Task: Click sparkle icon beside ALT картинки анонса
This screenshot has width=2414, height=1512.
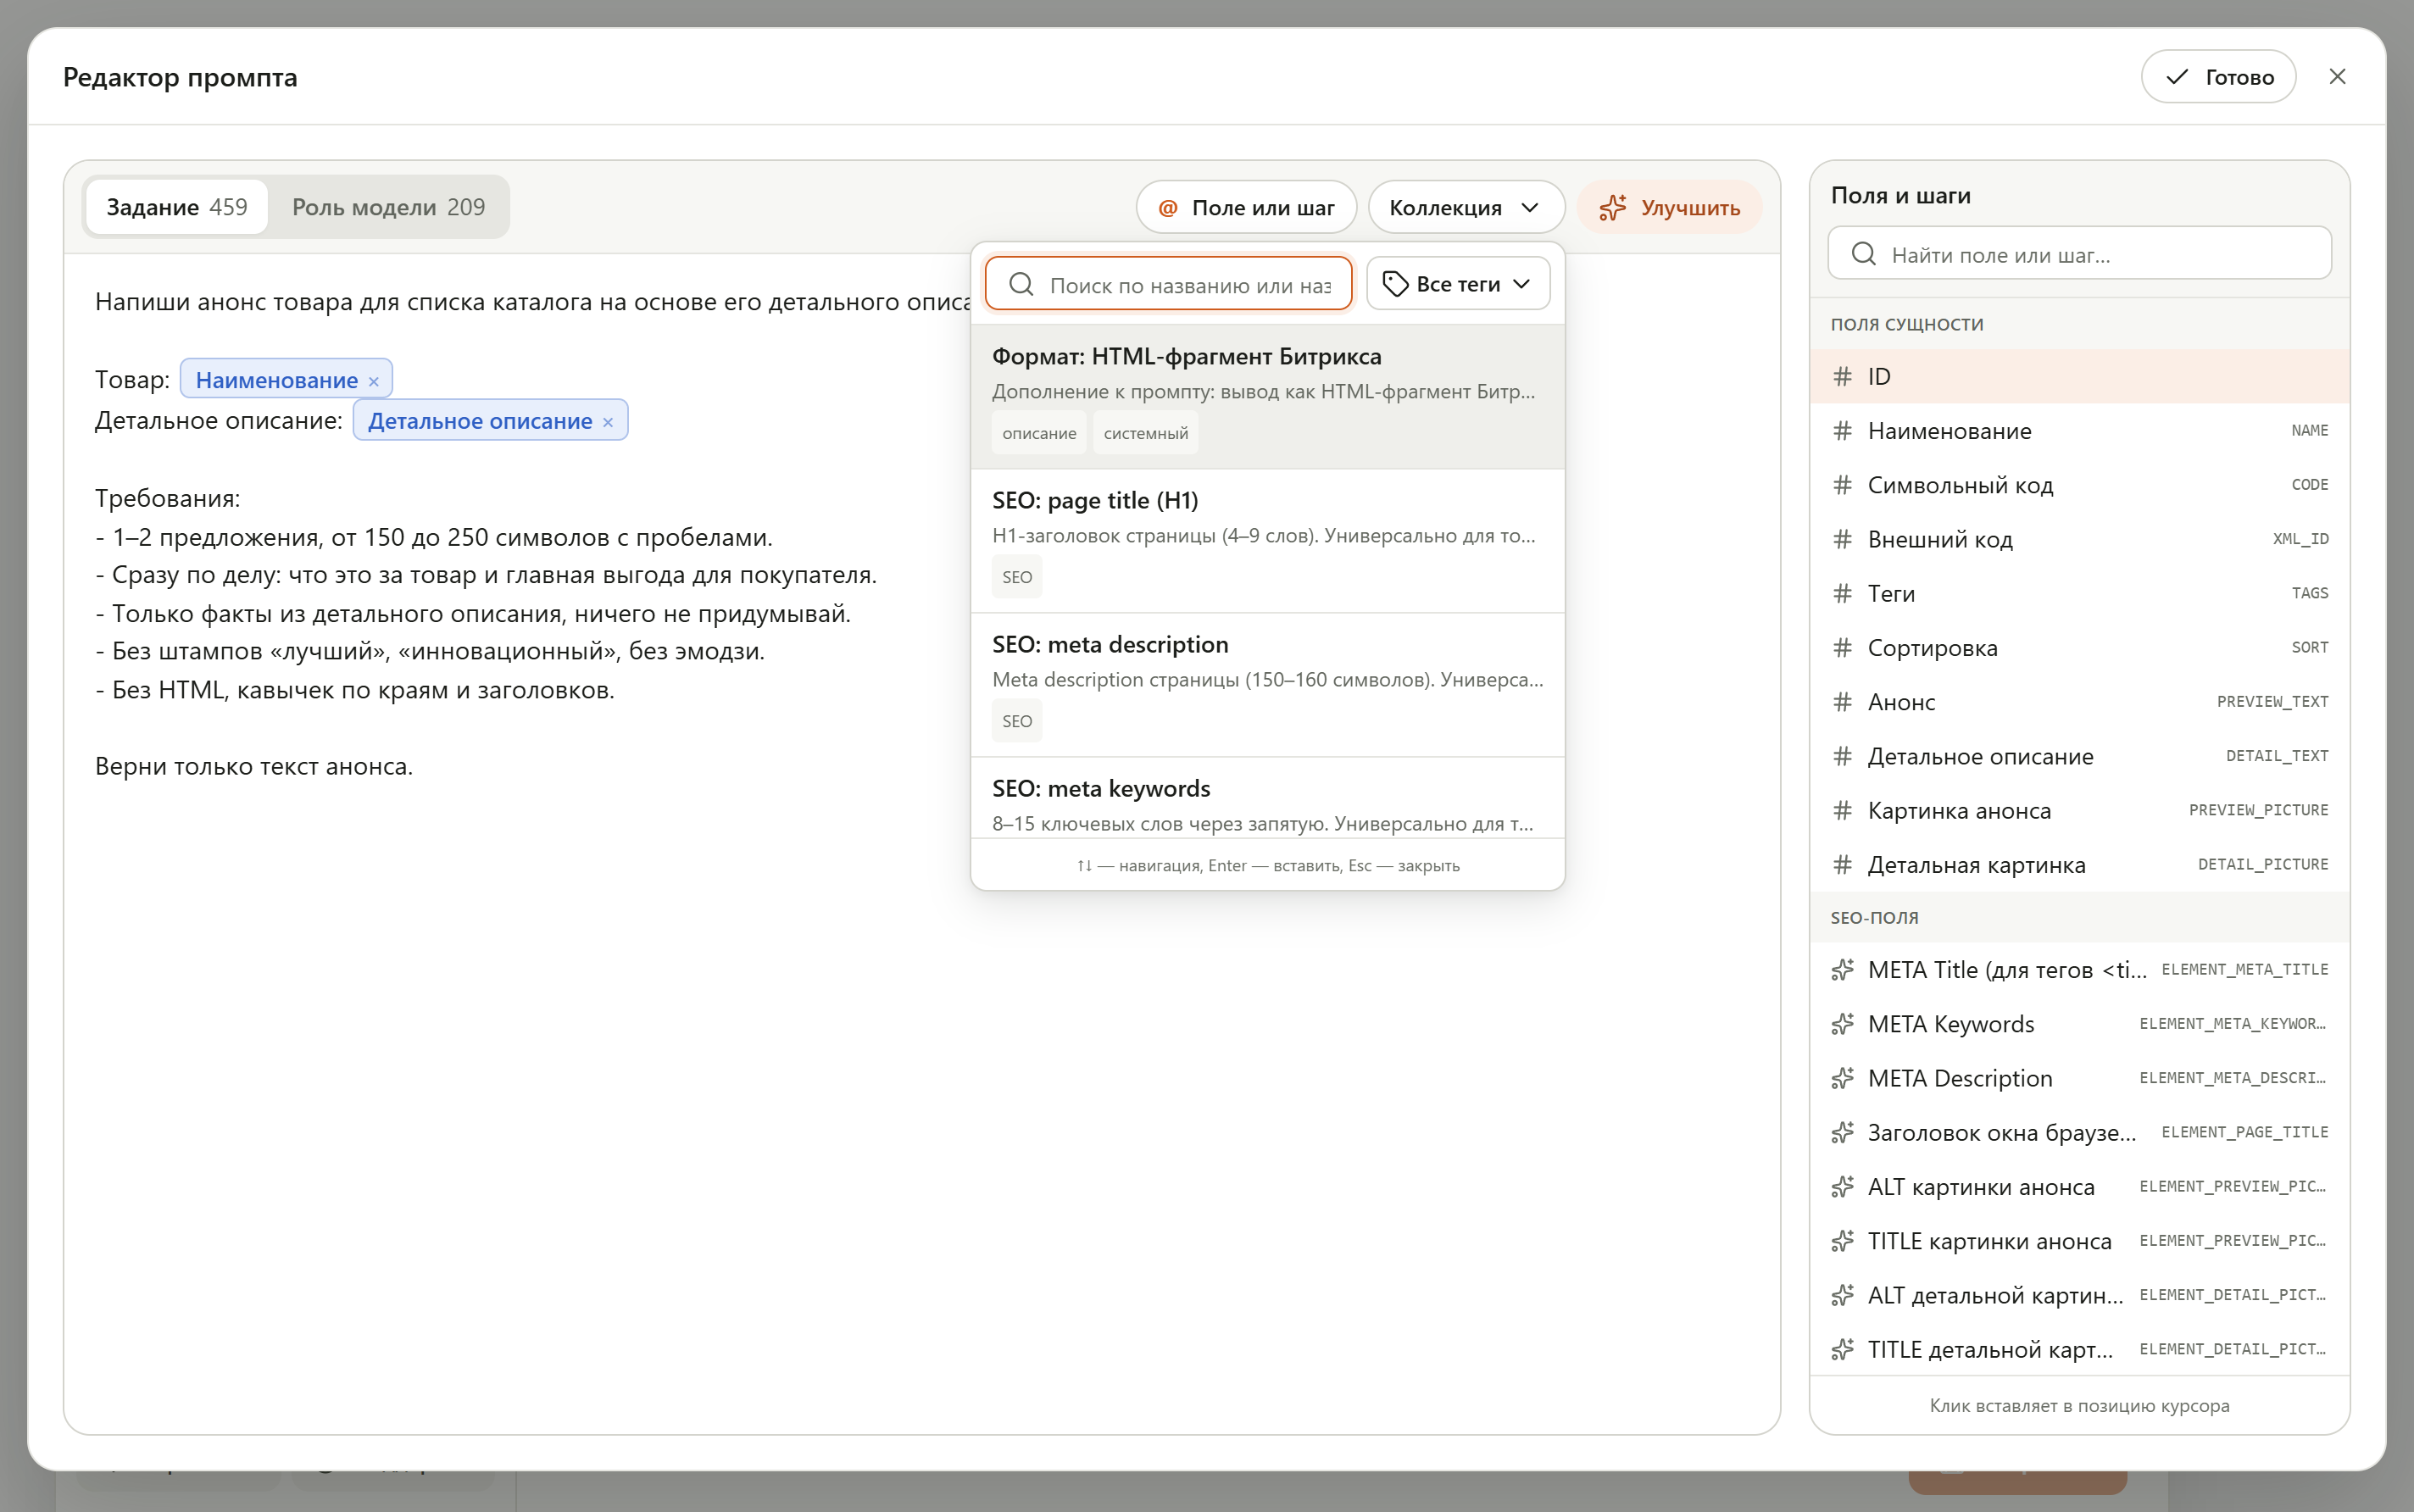Action: pyautogui.click(x=1842, y=1187)
